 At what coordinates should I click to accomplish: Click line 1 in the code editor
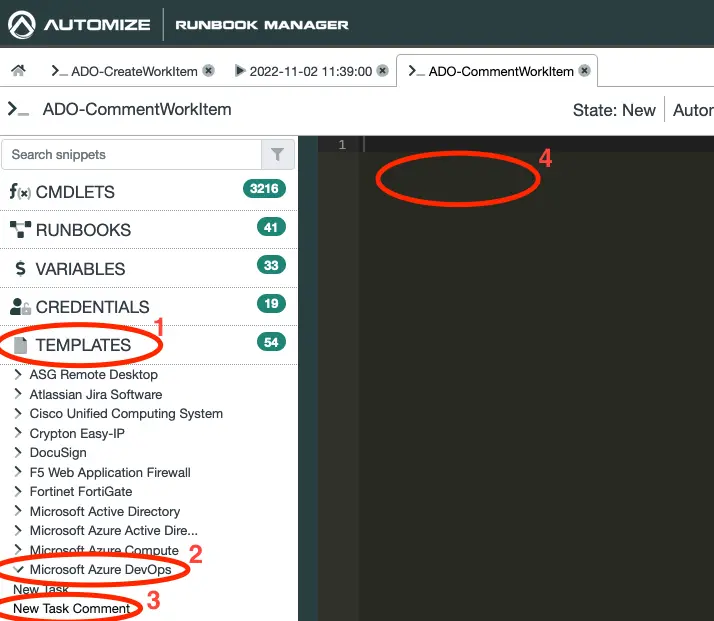530,145
